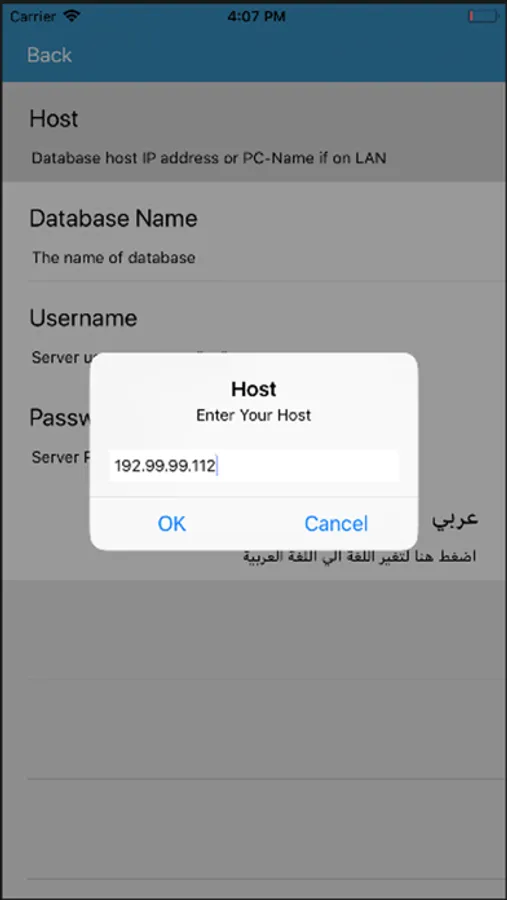Click the 'Enter Your Host' dialog message

tap(254, 415)
